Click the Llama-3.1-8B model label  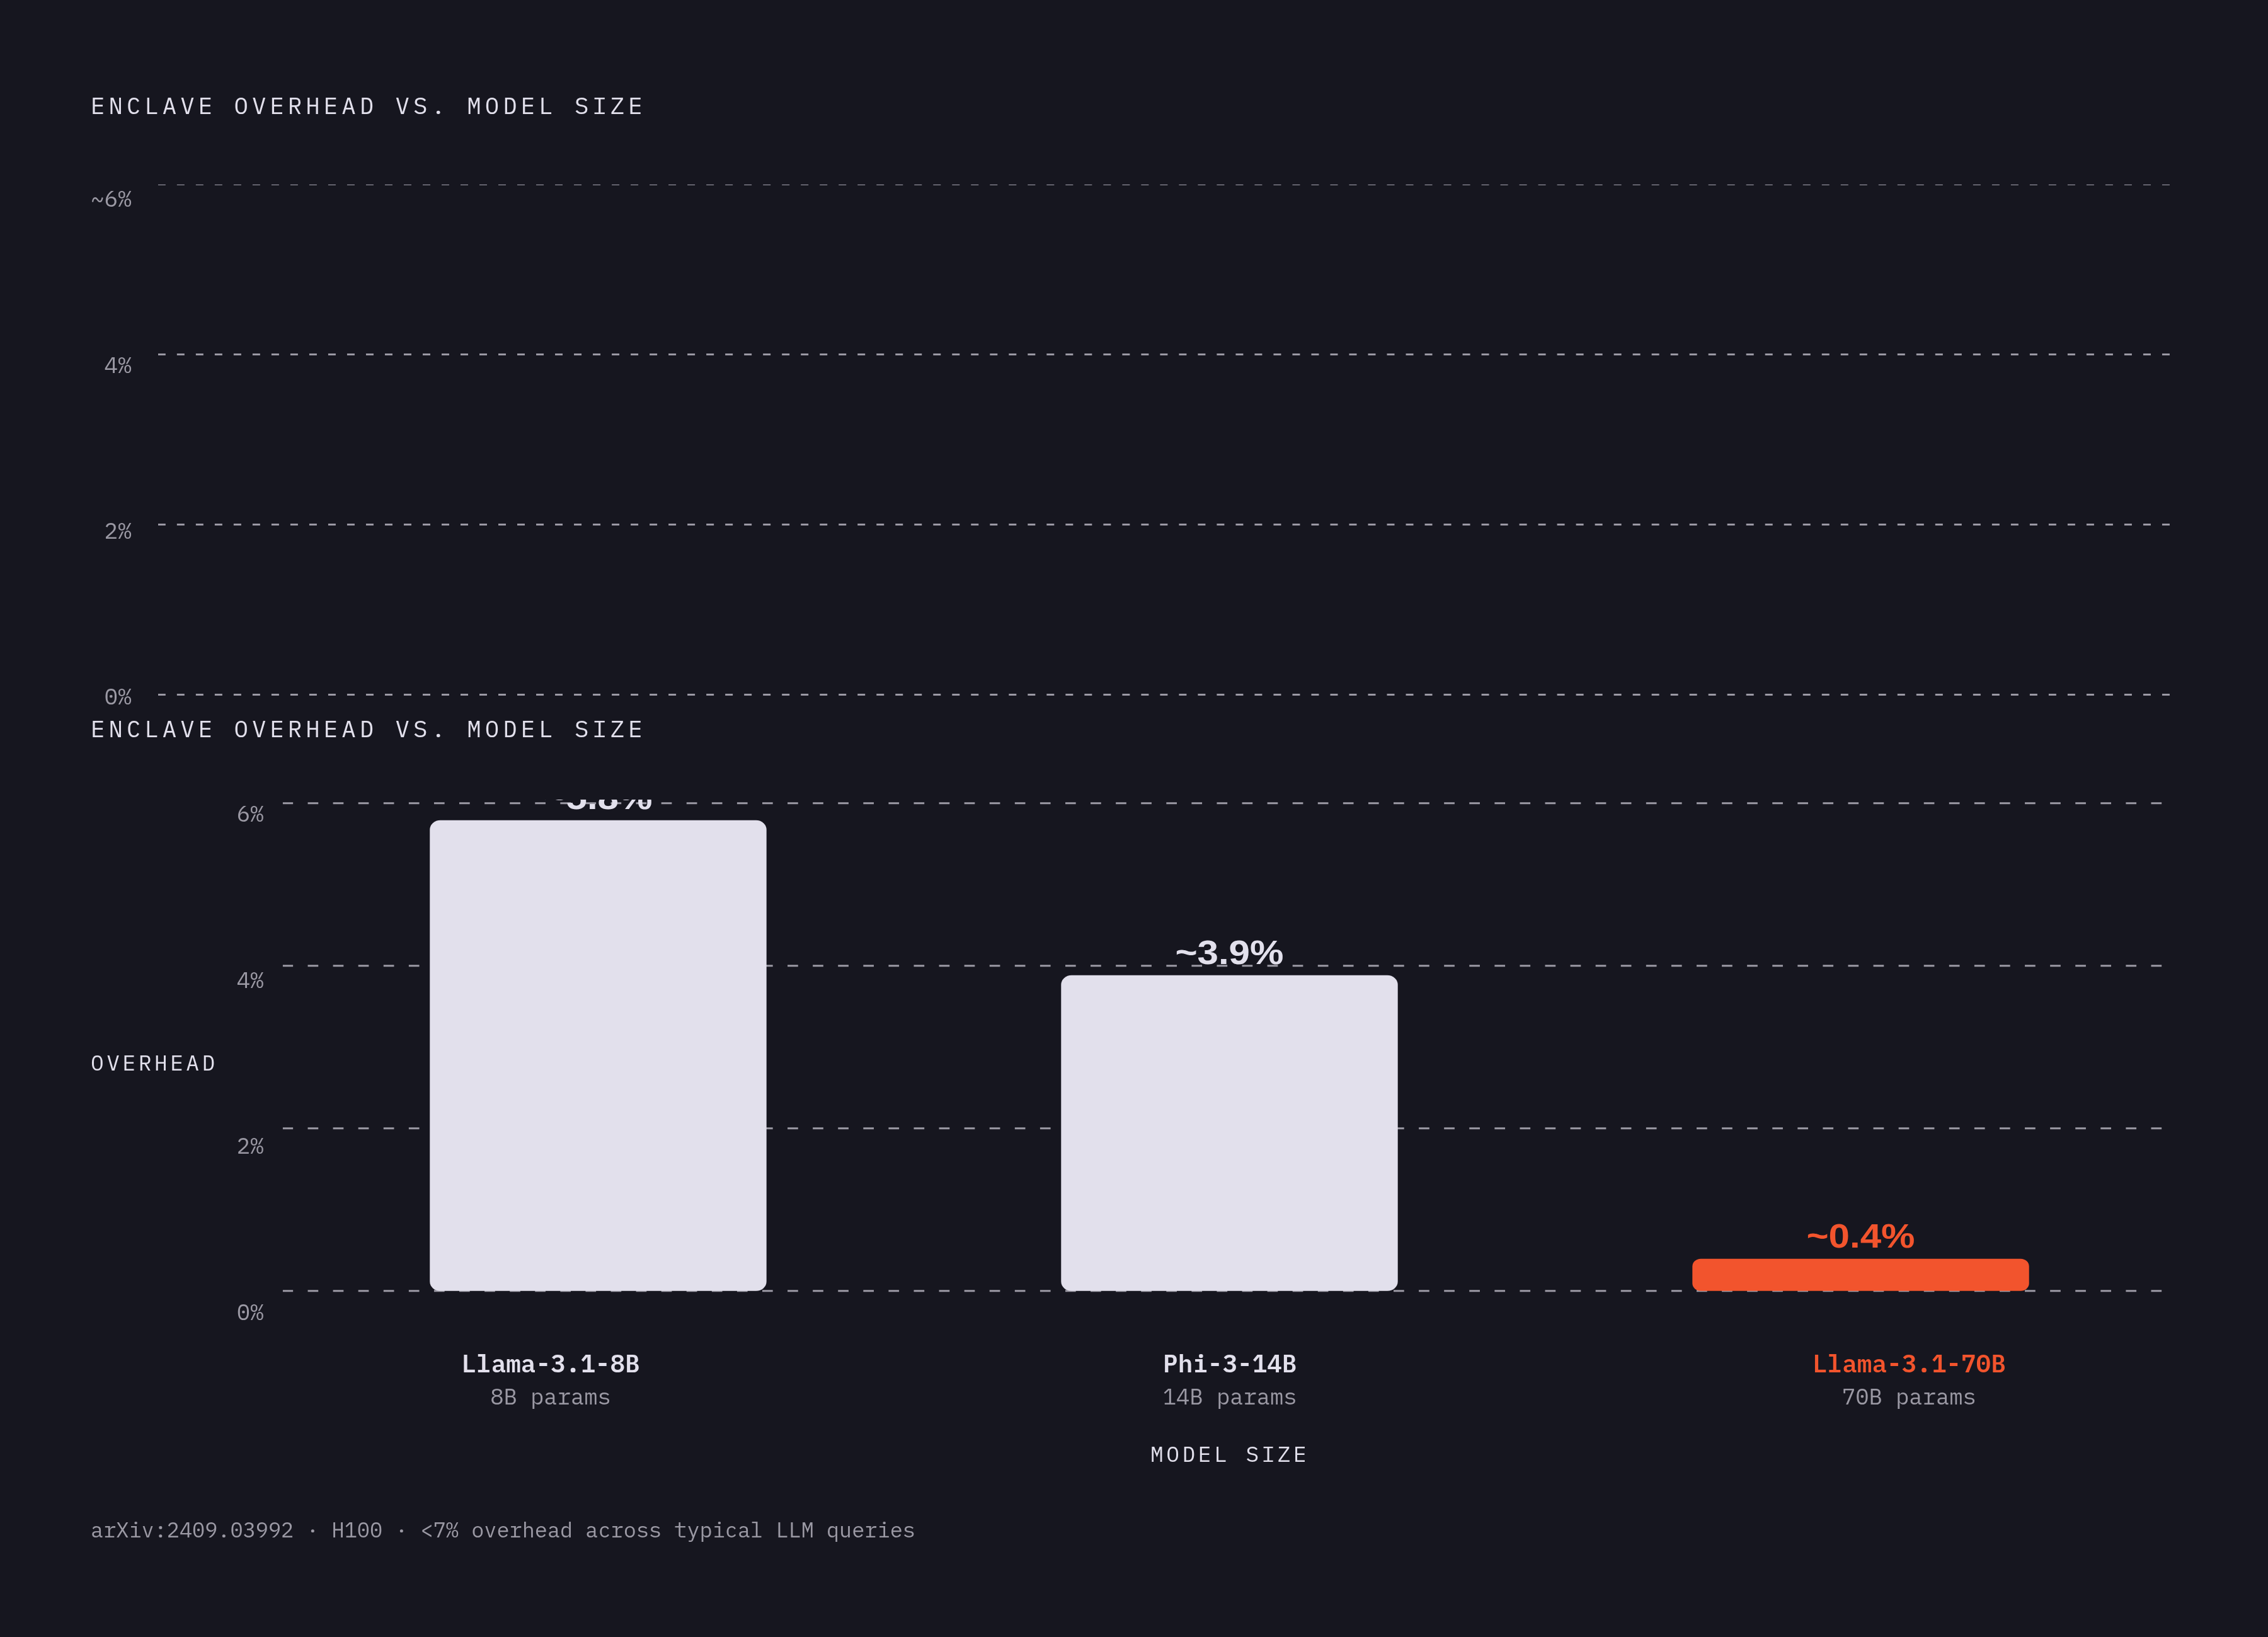[550, 1364]
